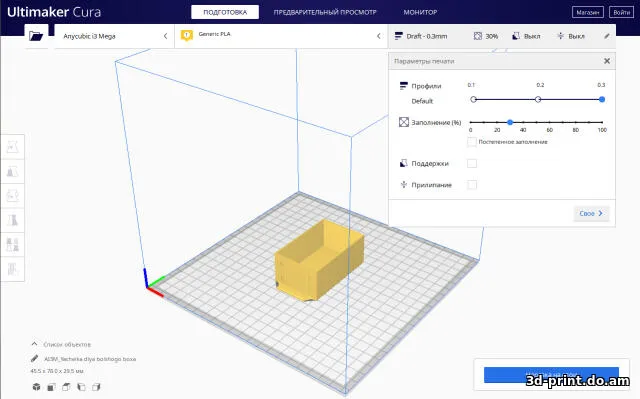Image resolution: width=640 pixels, height=399 pixels.
Task: Click the Заполнение infill icon in panel
Action: pyautogui.click(x=404, y=122)
